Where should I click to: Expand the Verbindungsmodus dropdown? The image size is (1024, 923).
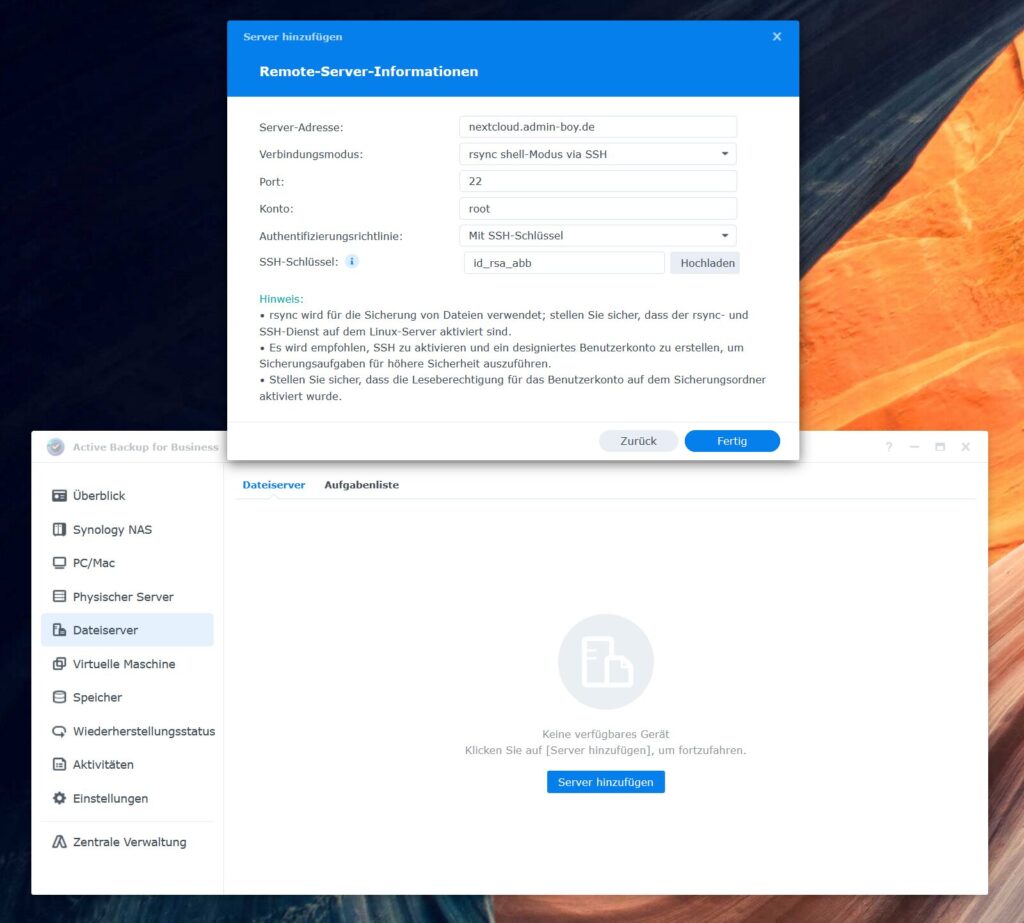point(597,154)
